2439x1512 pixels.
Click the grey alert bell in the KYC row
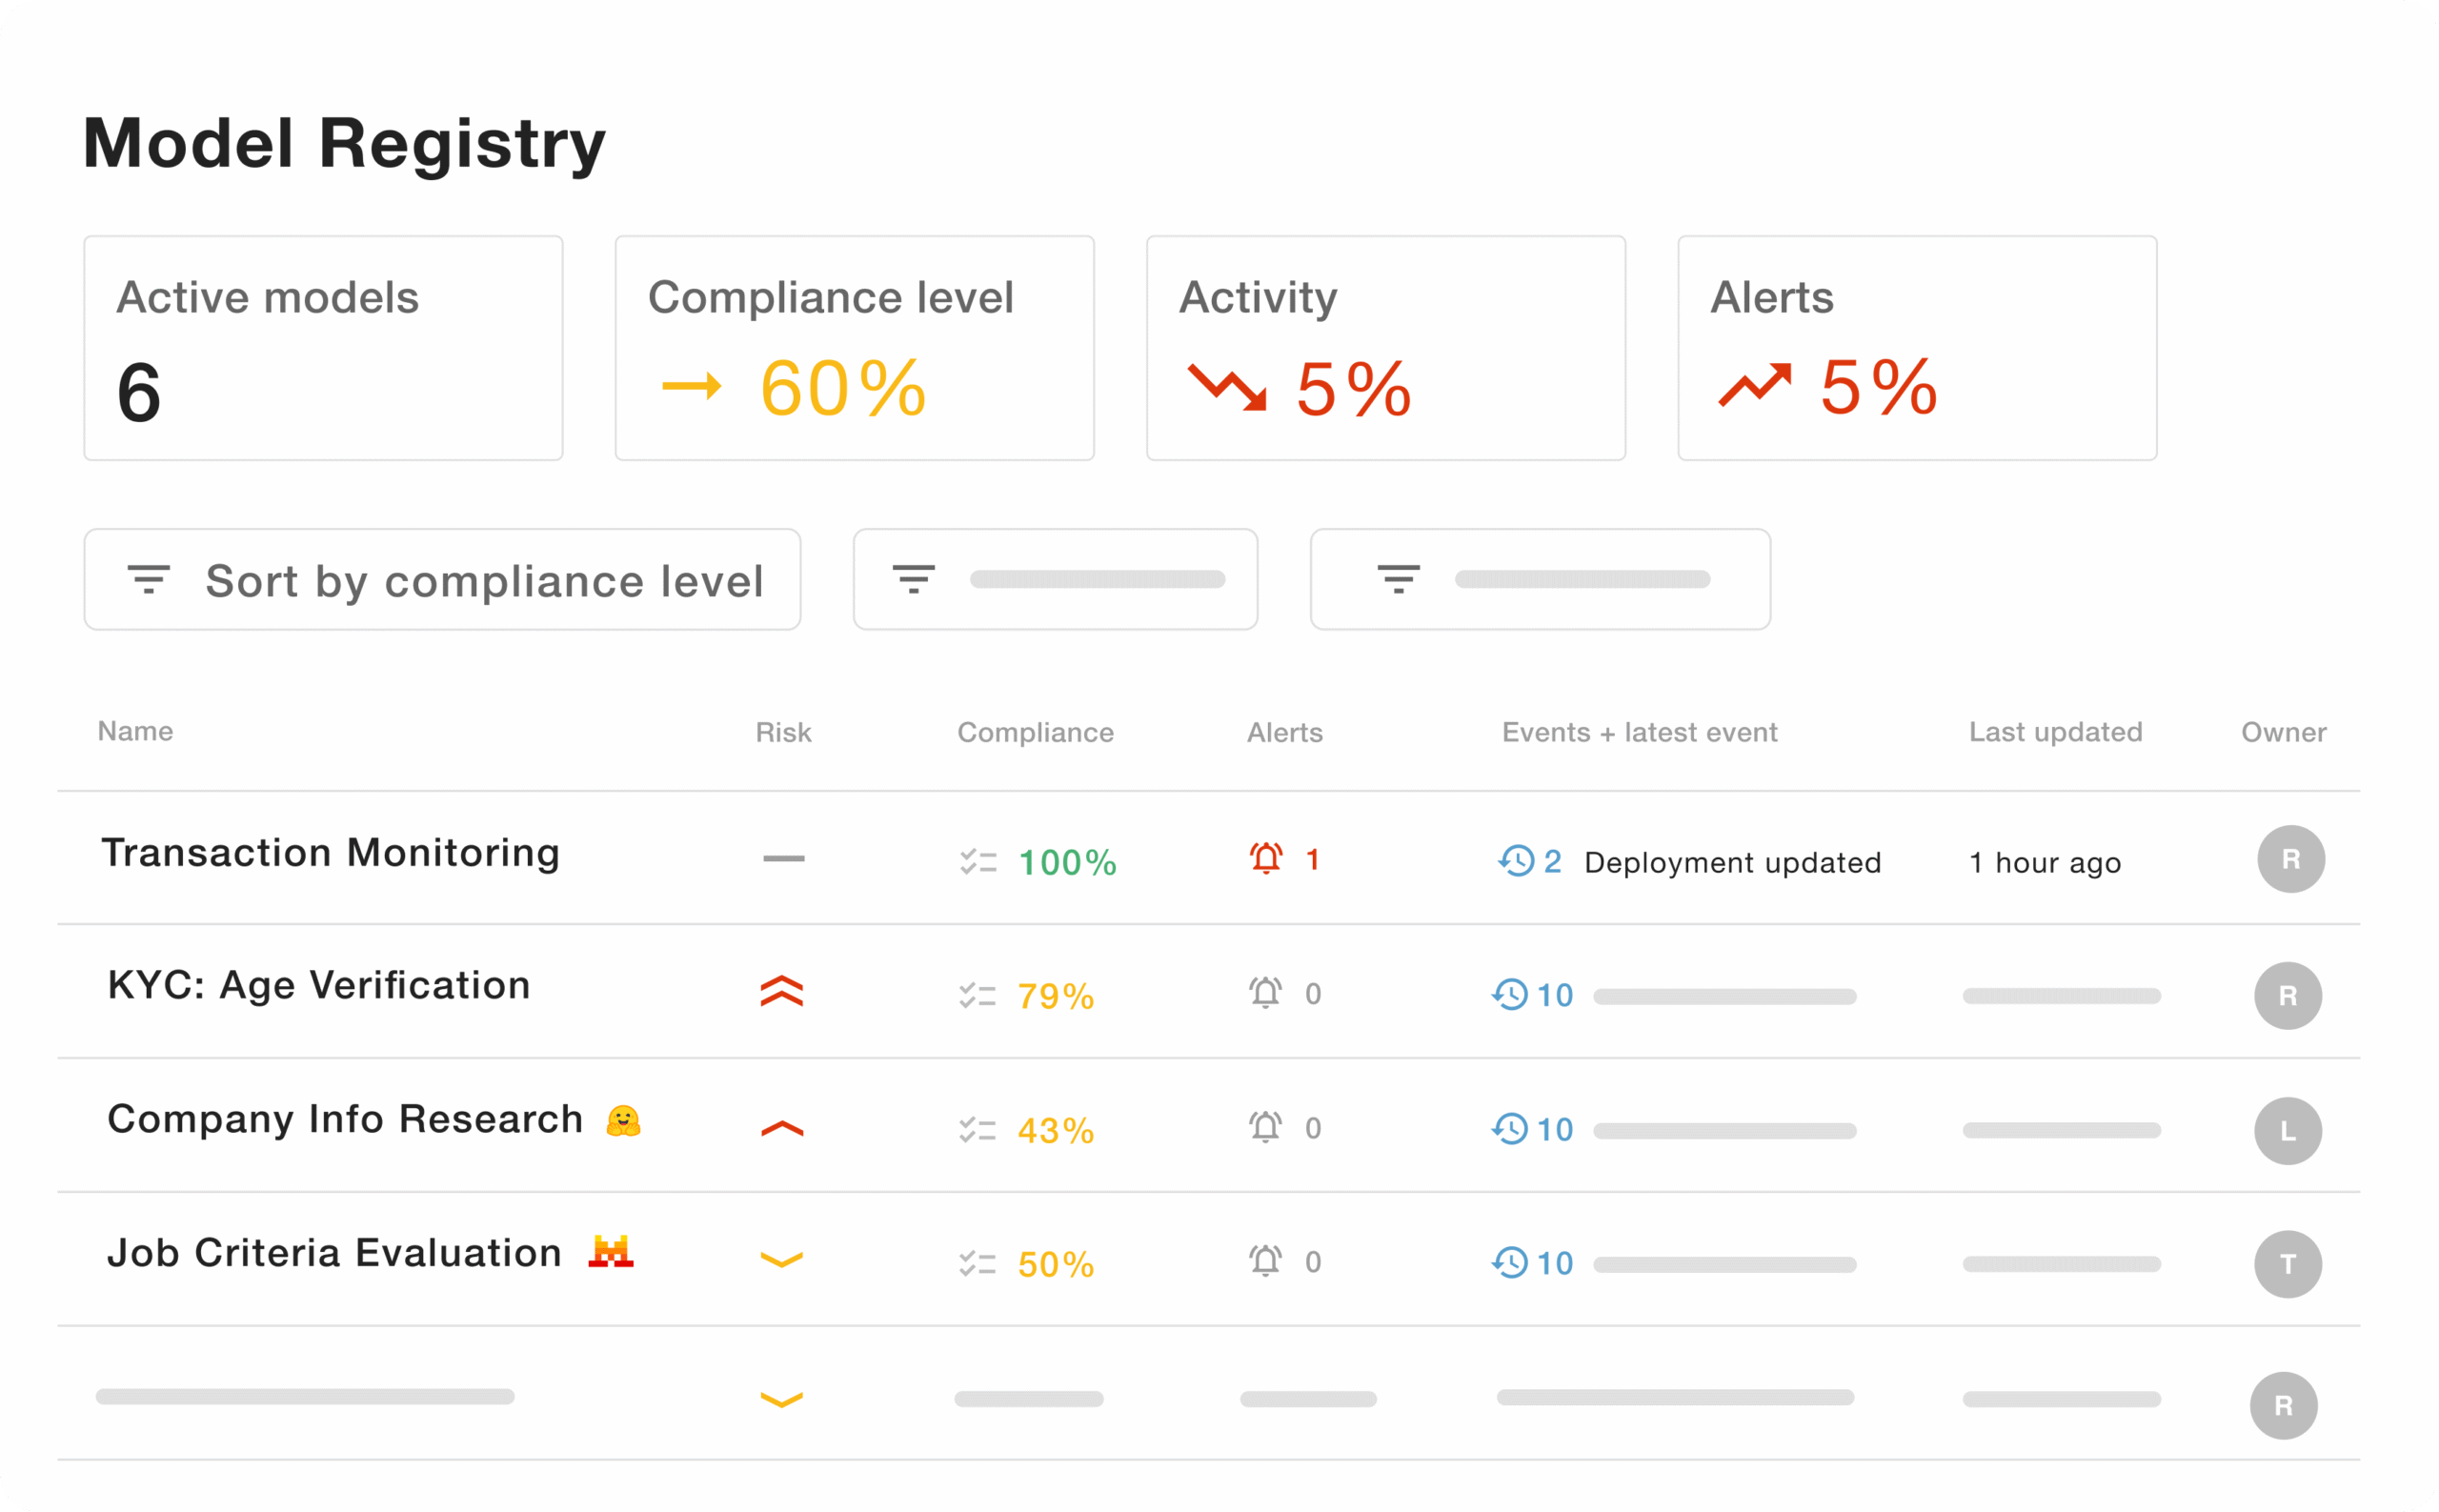point(1264,993)
